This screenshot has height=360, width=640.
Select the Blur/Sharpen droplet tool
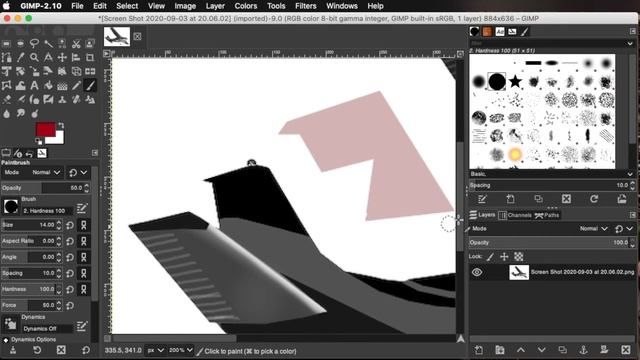(x=7, y=113)
